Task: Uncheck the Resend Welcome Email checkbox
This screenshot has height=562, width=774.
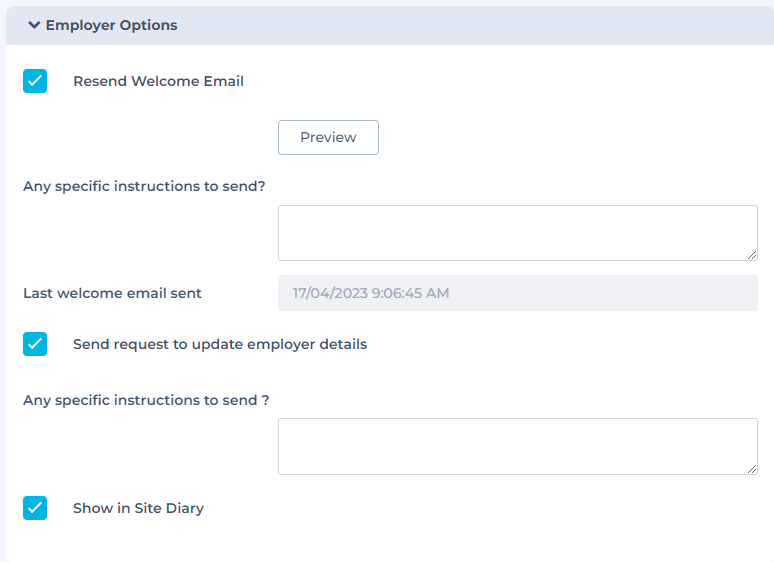Action: coord(35,81)
